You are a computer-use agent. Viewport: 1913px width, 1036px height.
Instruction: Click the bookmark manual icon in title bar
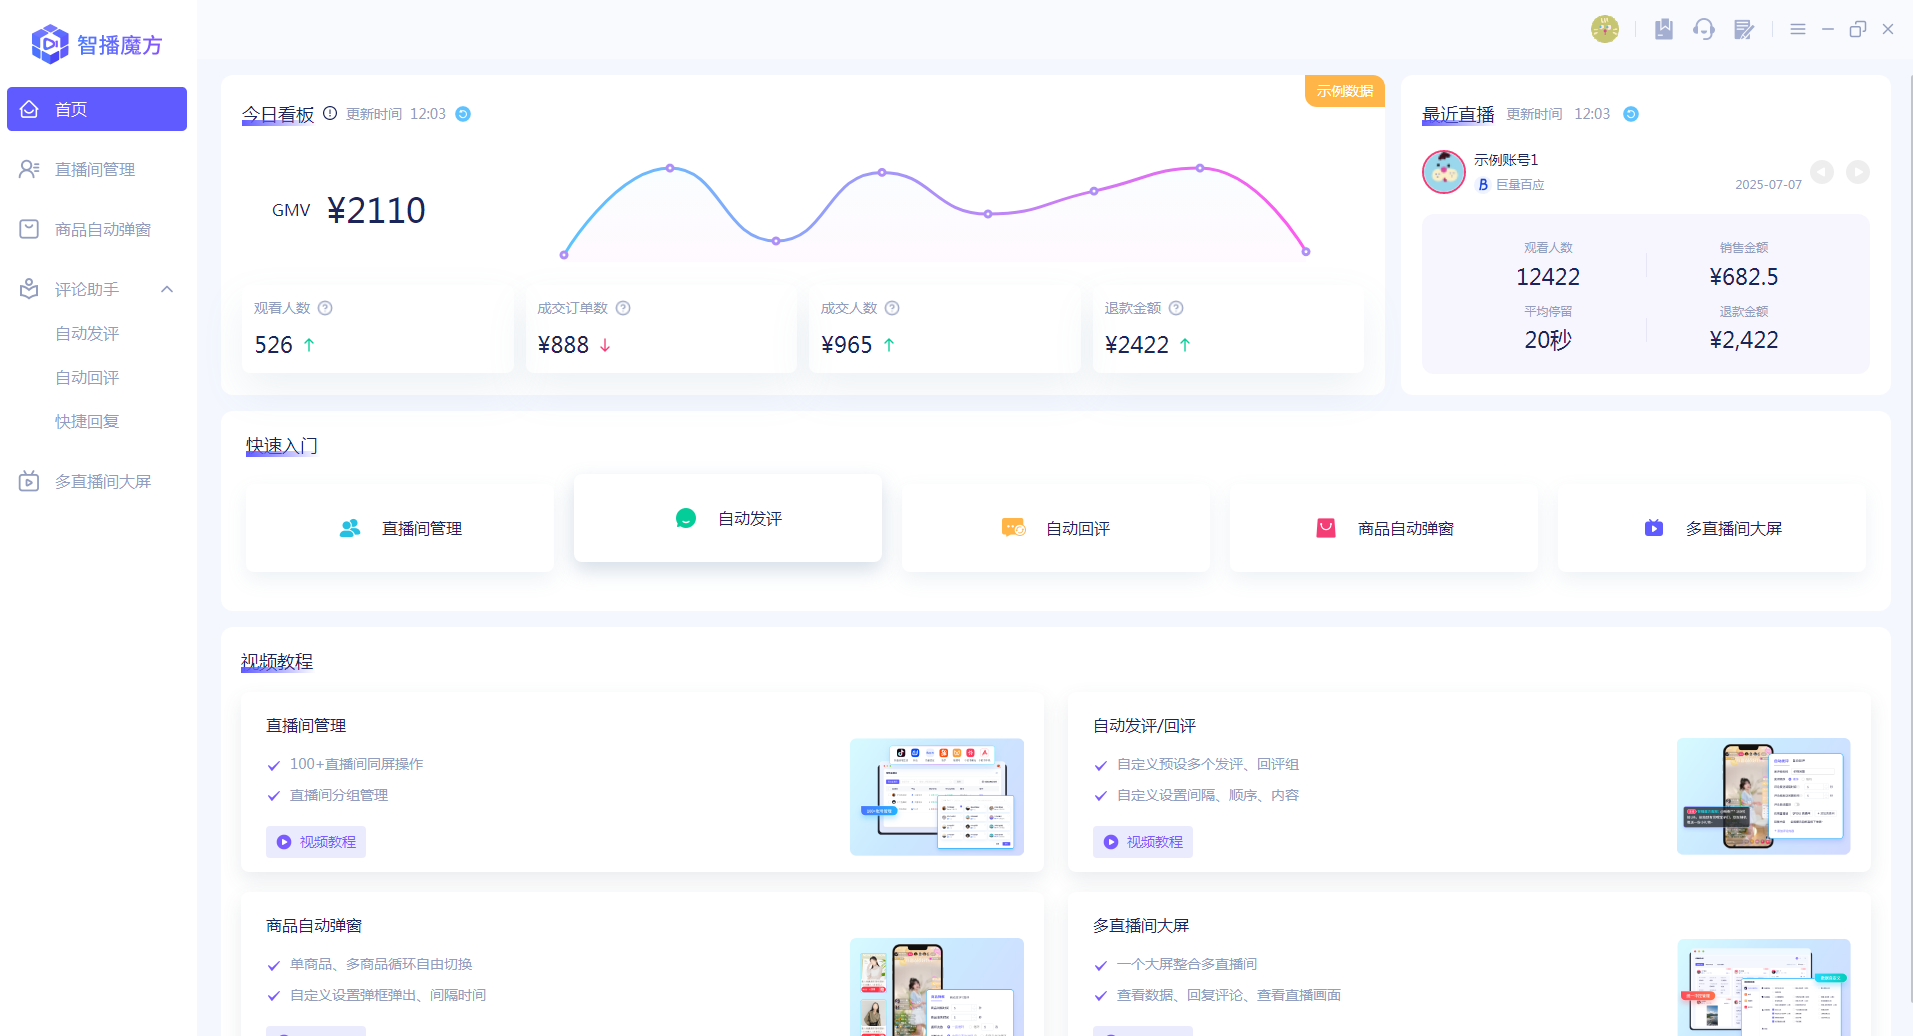(x=1664, y=29)
